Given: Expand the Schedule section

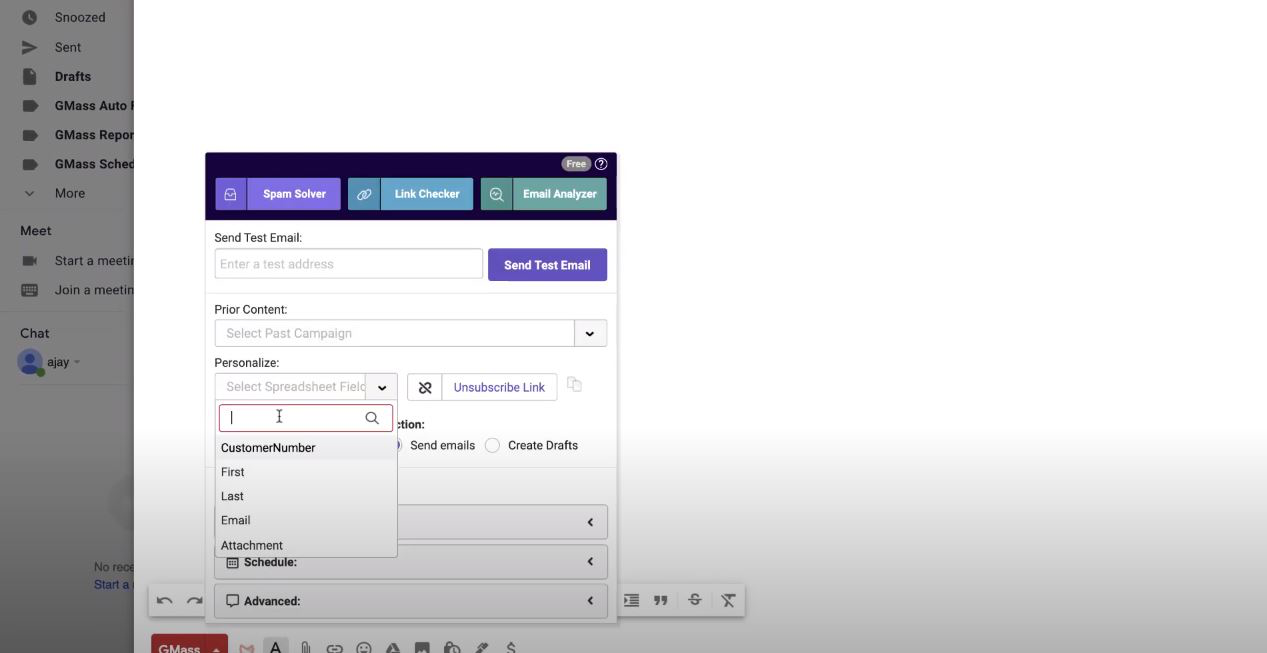Looking at the screenshot, I should click(411, 562).
